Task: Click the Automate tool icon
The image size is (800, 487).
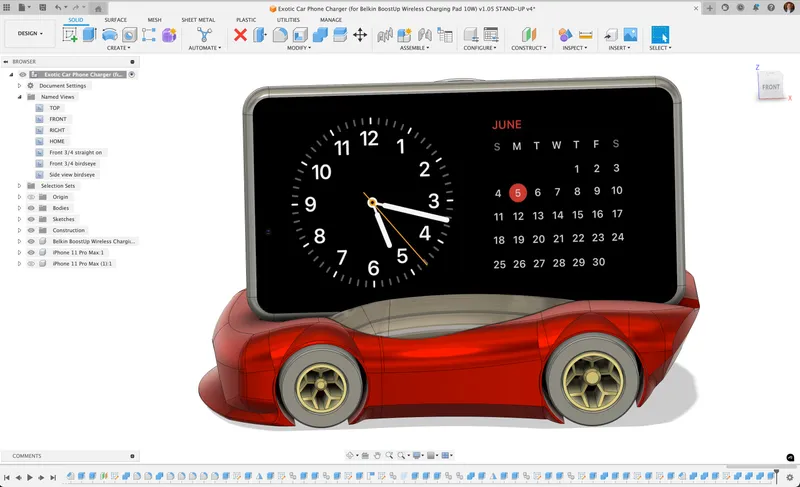Action: click(x=204, y=35)
